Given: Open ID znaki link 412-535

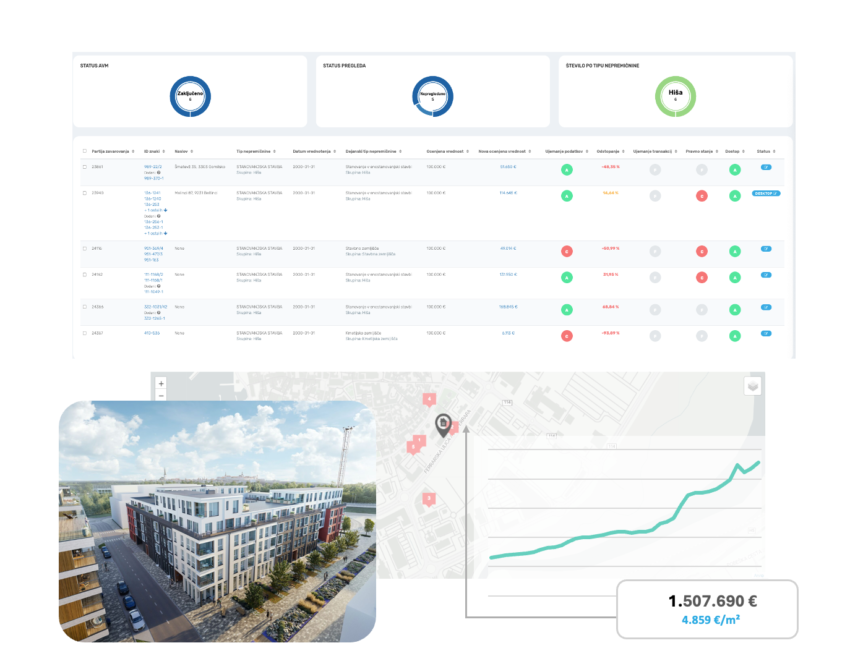Looking at the screenshot, I should (x=153, y=333).
